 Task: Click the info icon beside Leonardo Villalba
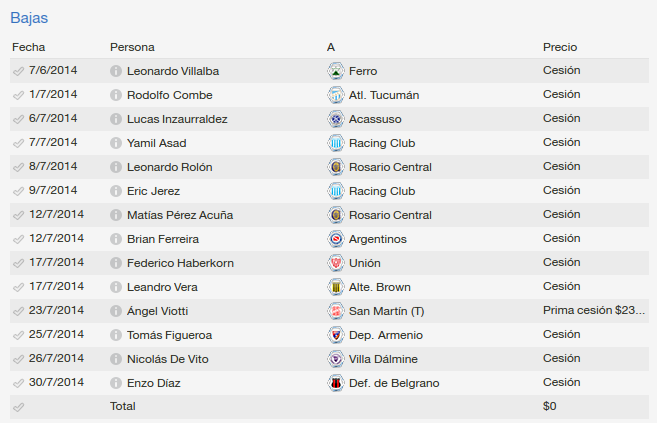coord(116,71)
